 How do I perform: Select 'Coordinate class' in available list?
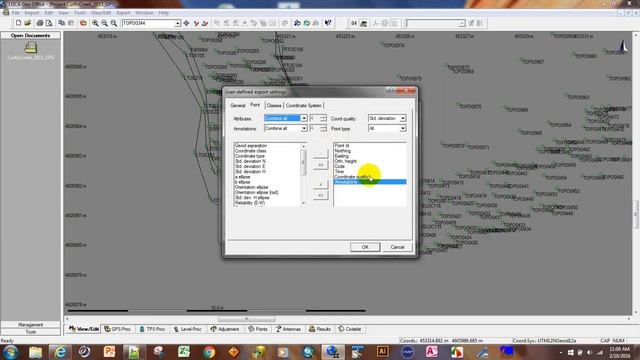pos(251,151)
